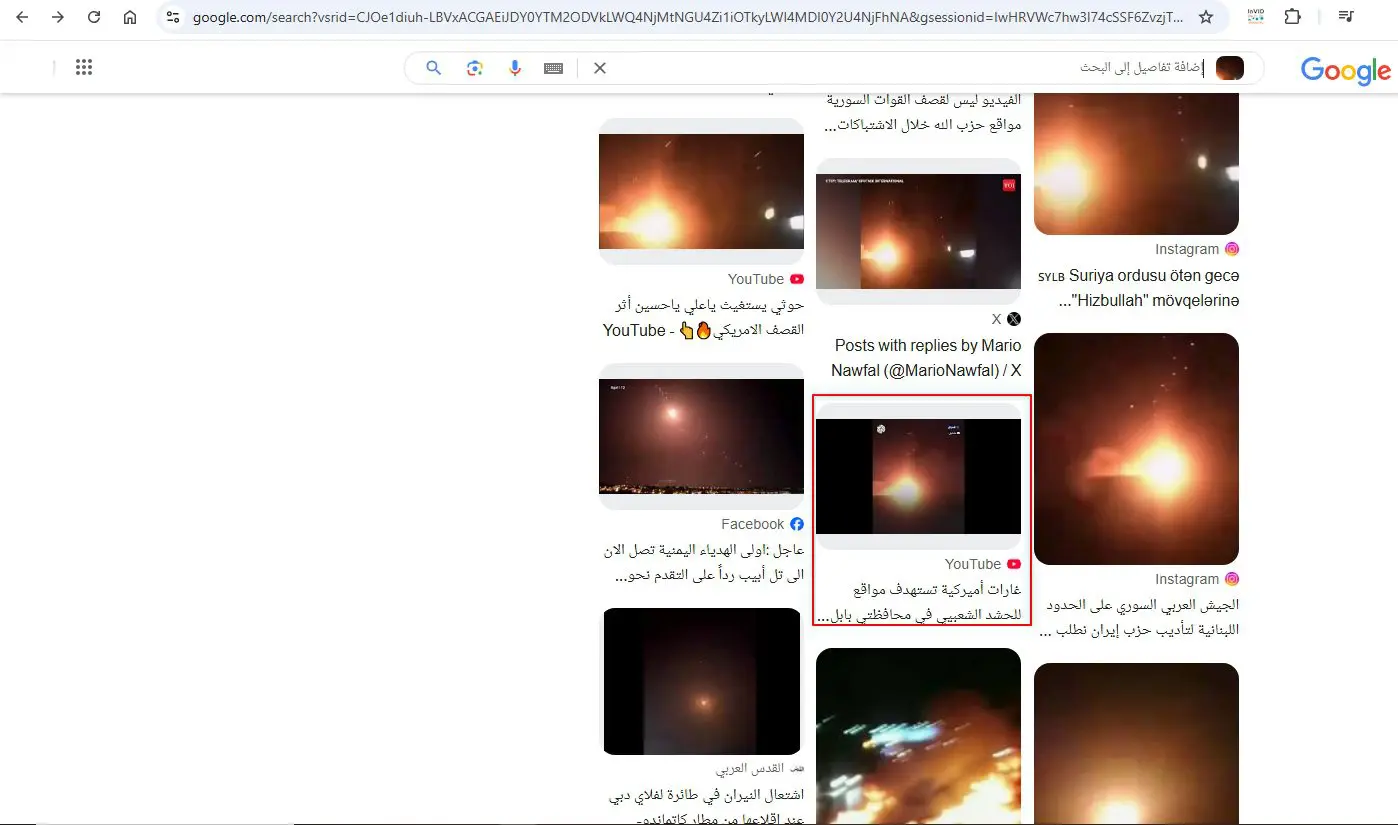Screen dimensions: 1398x825
Task: Open 'الفيديو ليس لقصف القوات السورية' result
Action: pyautogui.click(x=924, y=113)
